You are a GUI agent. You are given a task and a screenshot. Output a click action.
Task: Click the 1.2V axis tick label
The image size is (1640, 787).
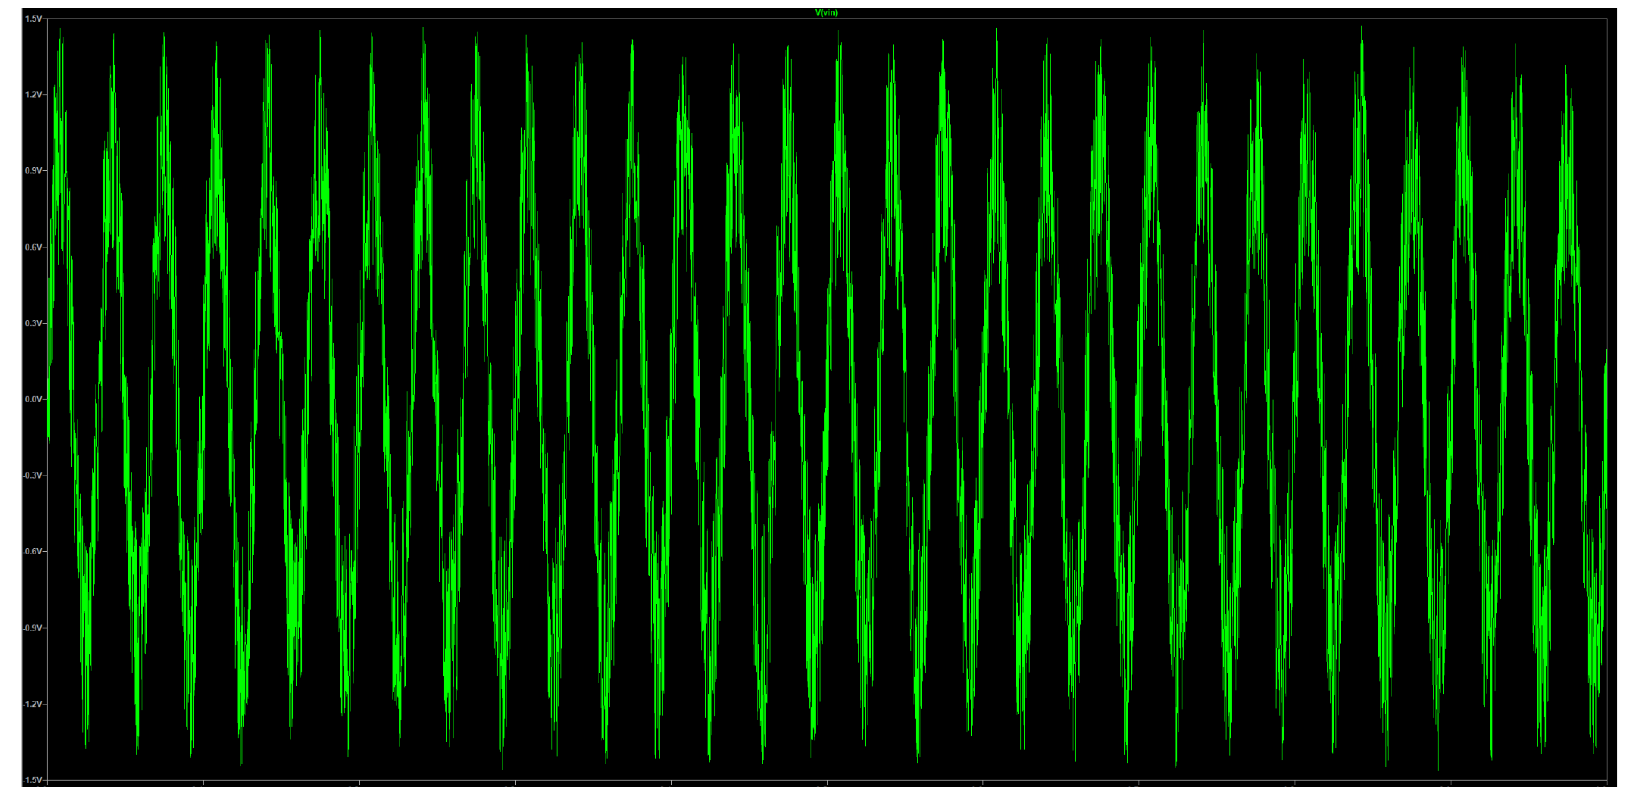(33, 95)
